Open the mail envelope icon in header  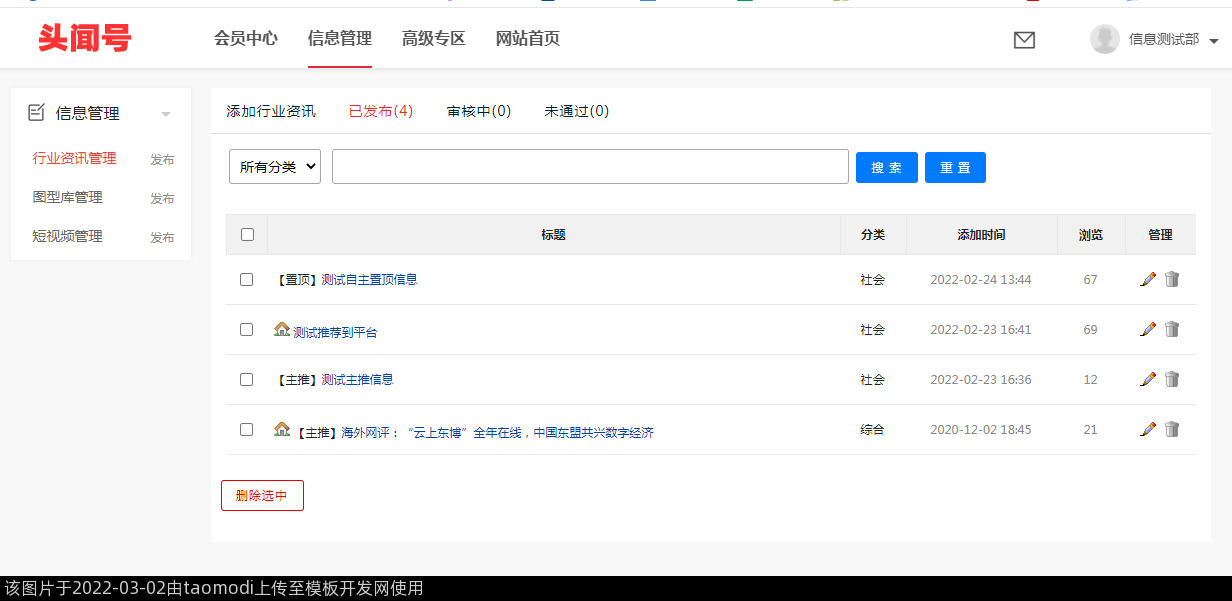pos(1024,40)
